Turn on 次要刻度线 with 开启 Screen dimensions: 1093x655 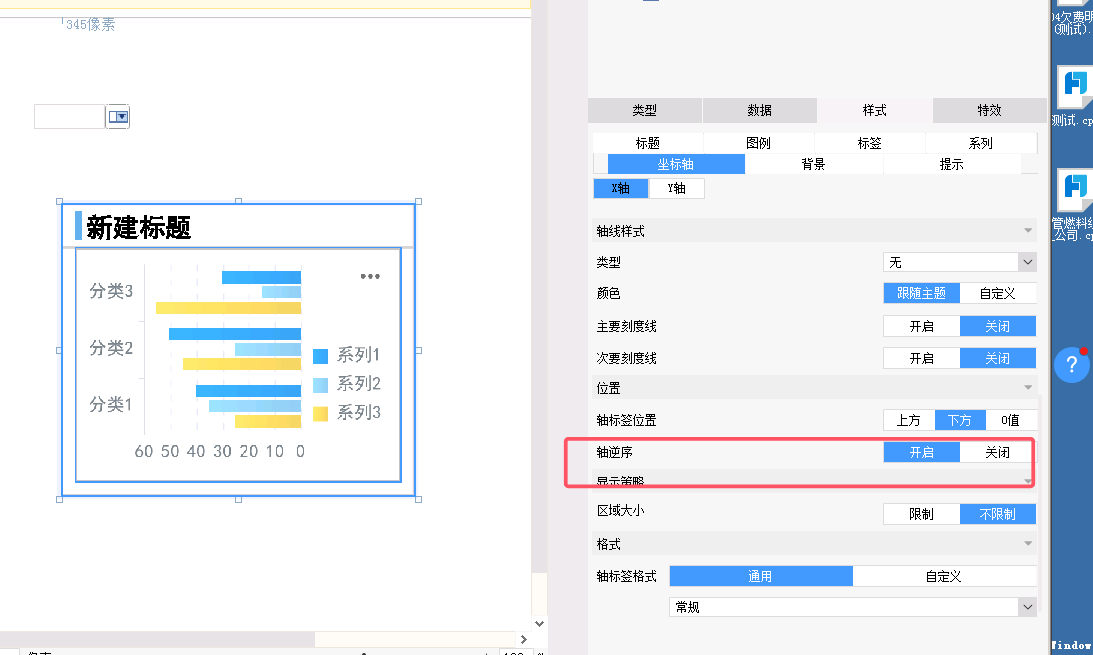click(922, 358)
